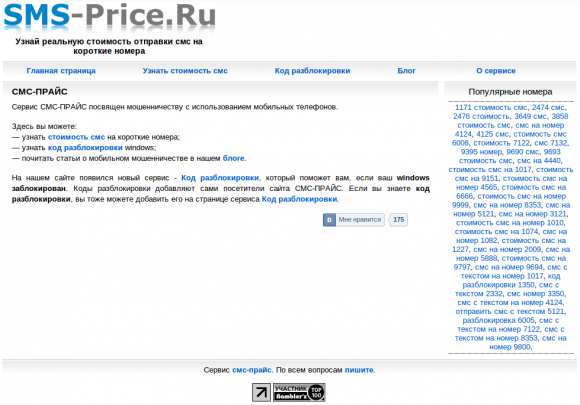Click the '1171 стоимость смс' popular number link
This screenshot has width=580, height=405.
pyautogui.click(x=491, y=108)
